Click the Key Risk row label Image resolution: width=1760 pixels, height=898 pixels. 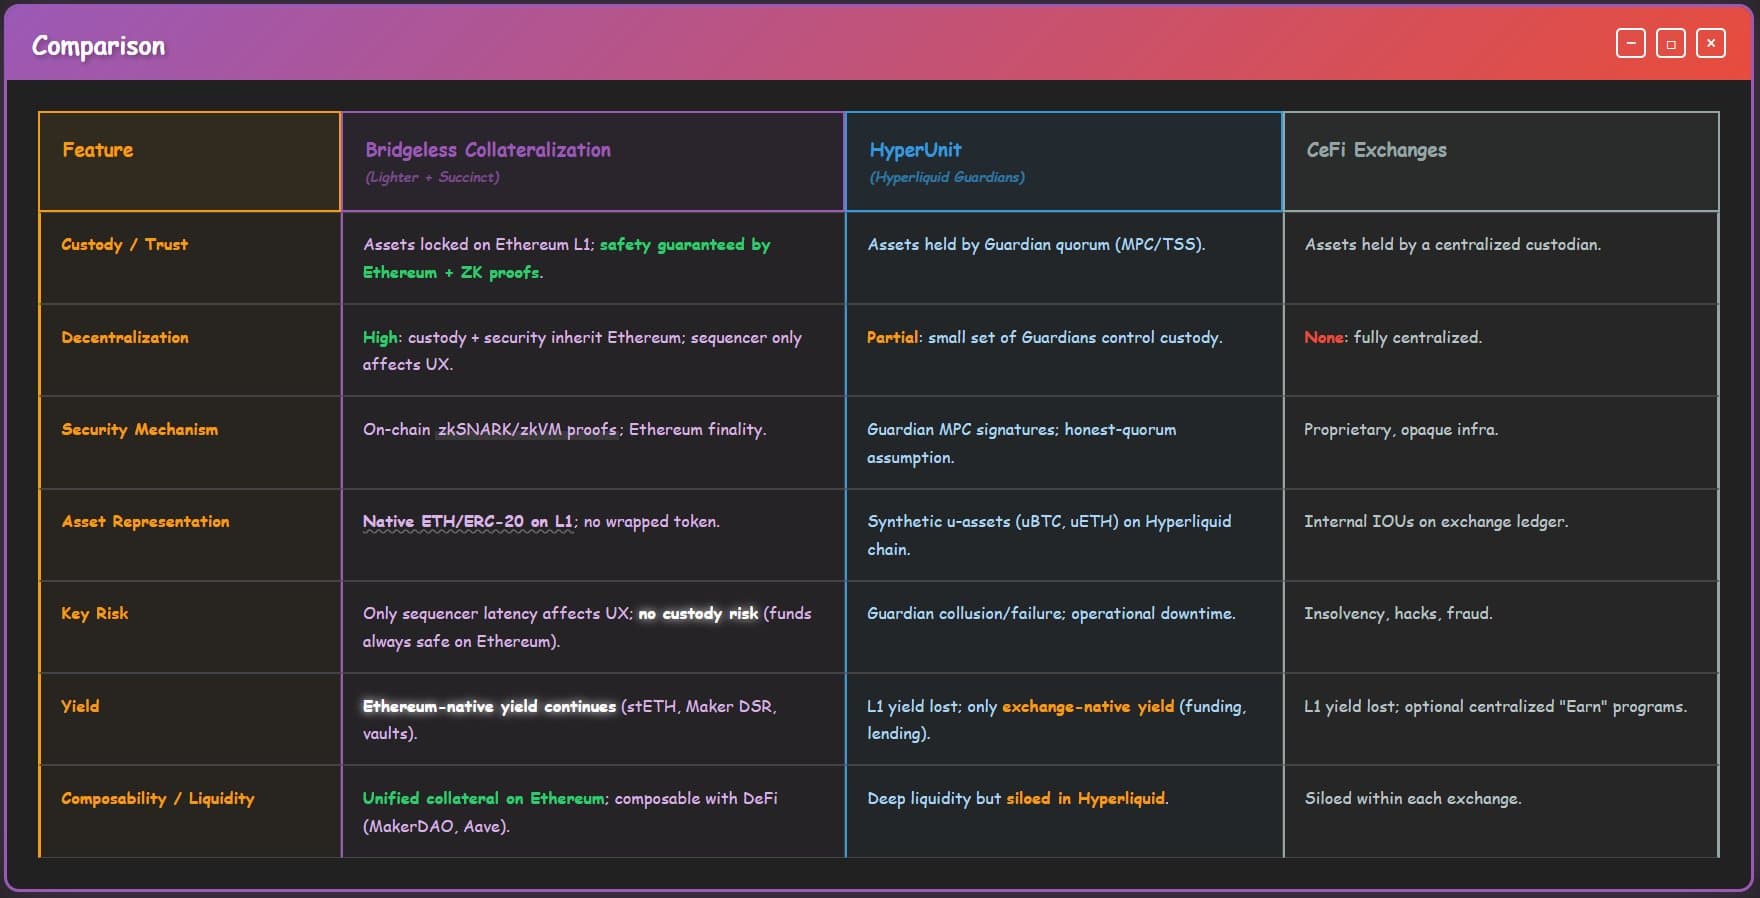click(x=94, y=613)
